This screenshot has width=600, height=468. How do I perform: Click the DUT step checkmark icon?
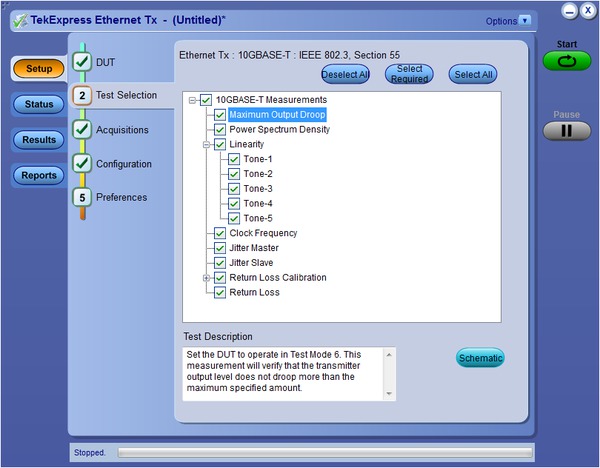click(x=82, y=62)
